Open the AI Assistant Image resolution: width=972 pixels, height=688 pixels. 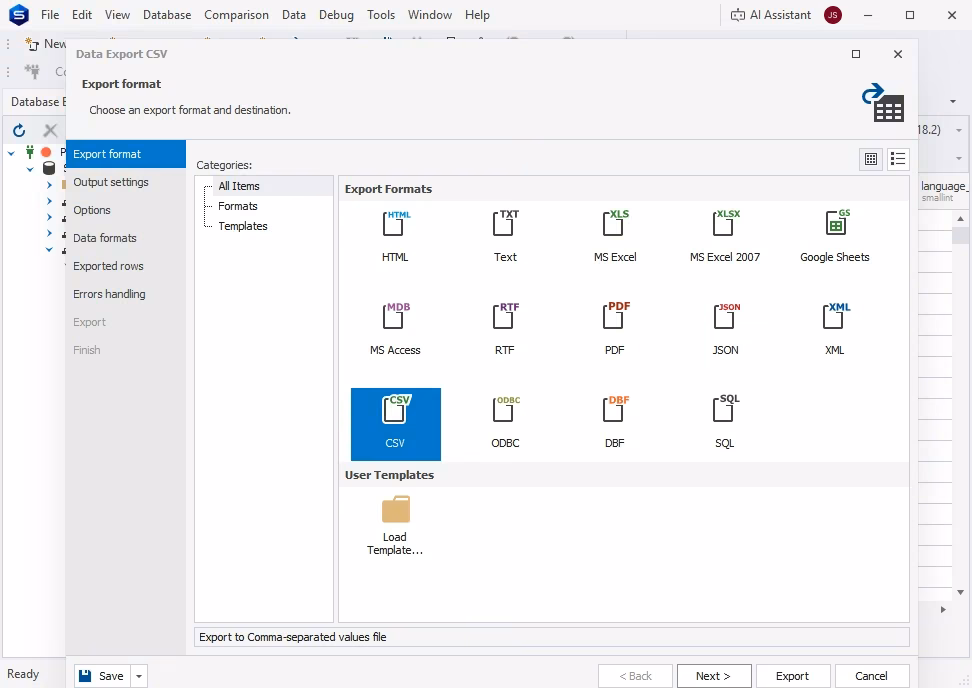(x=771, y=15)
